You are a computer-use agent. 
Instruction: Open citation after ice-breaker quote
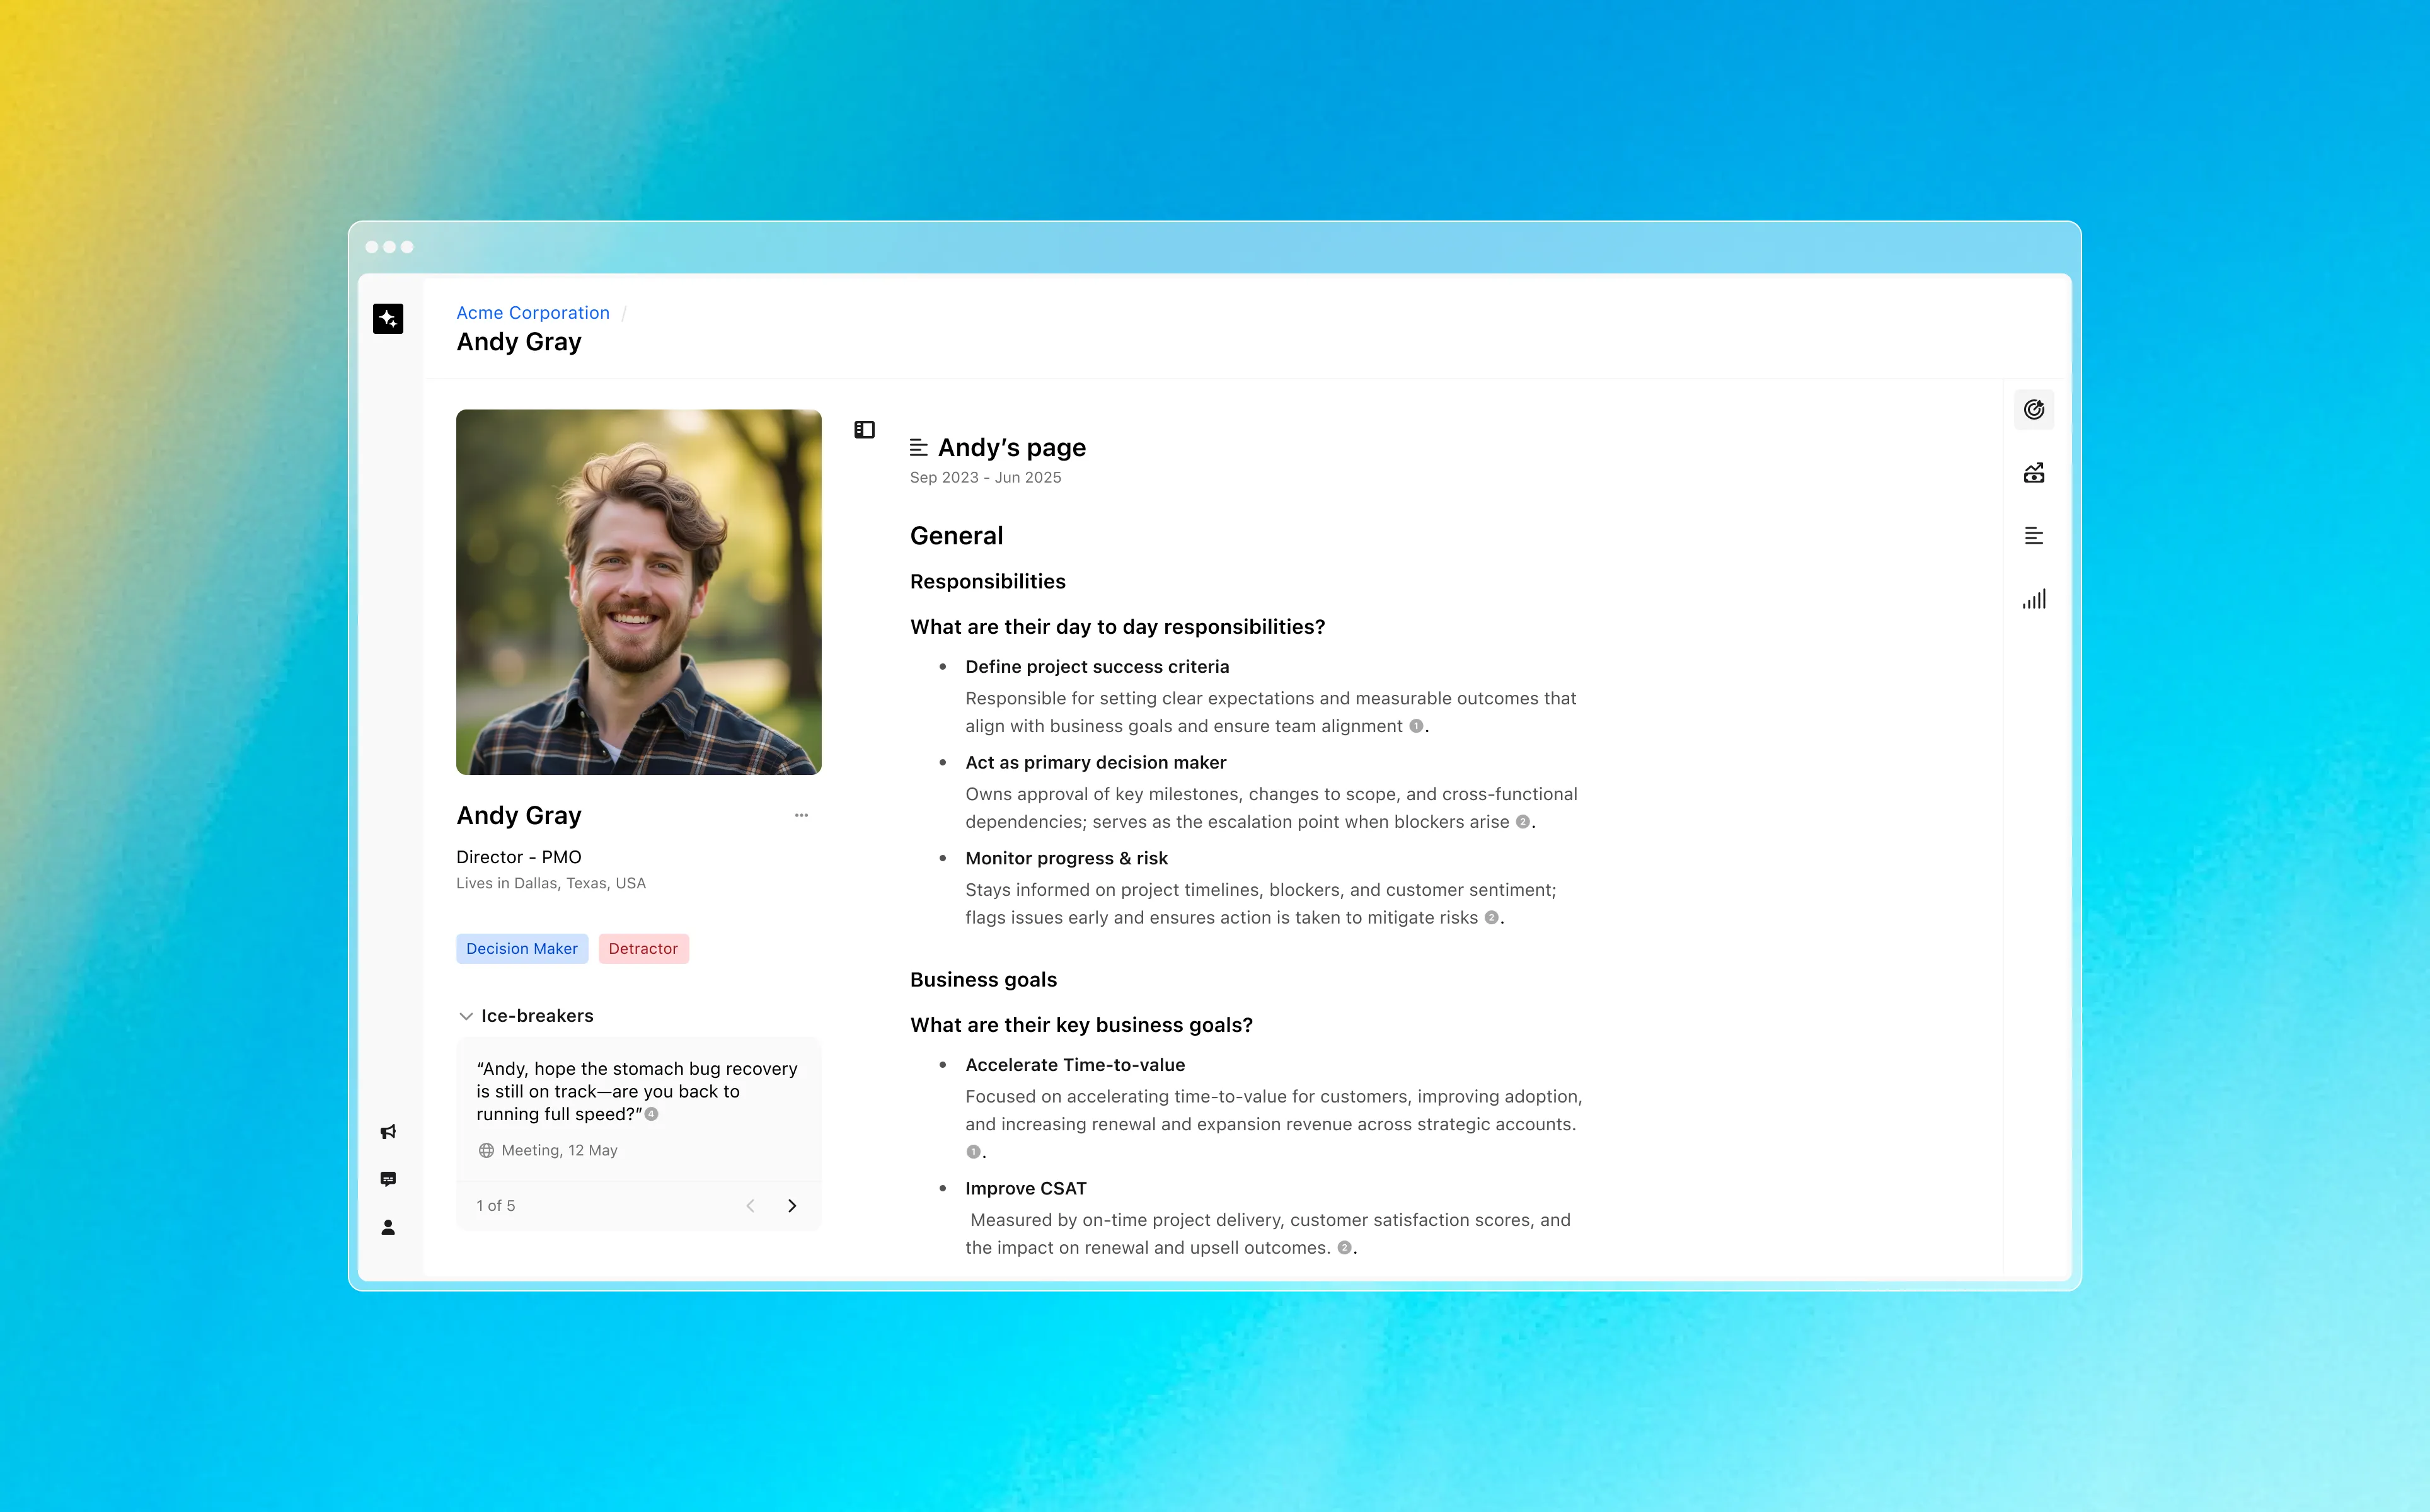(x=652, y=1115)
